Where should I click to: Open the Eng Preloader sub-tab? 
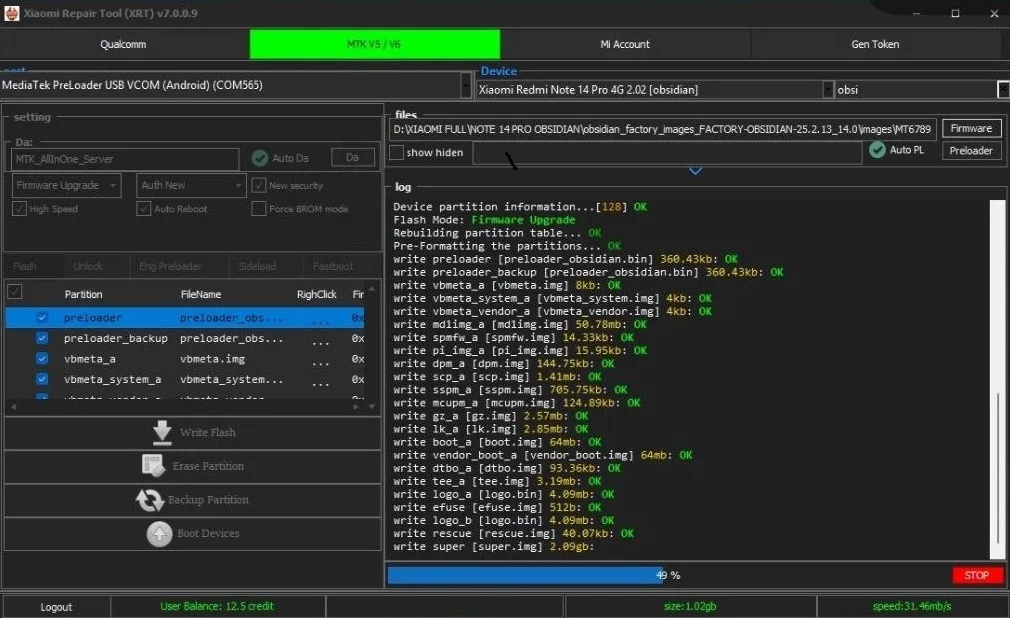click(170, 266)
